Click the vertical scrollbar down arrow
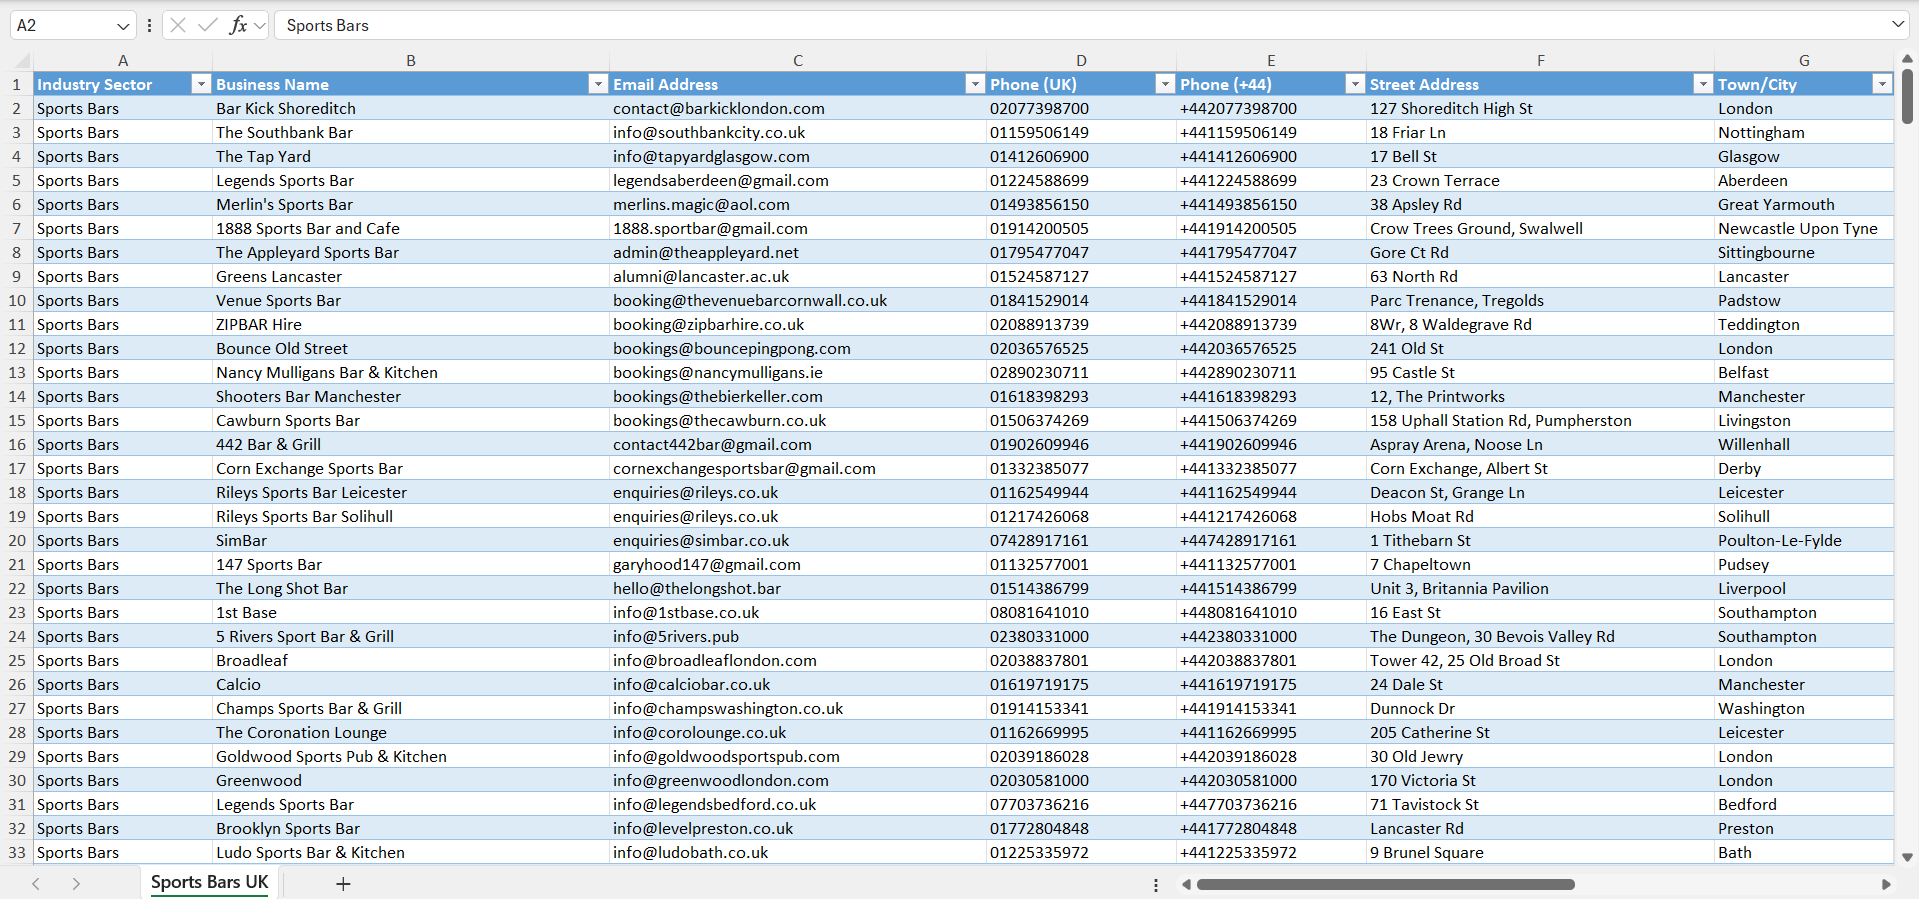Image resolution: width=1919 pixels, height=899 pixels. (1907, 857)
